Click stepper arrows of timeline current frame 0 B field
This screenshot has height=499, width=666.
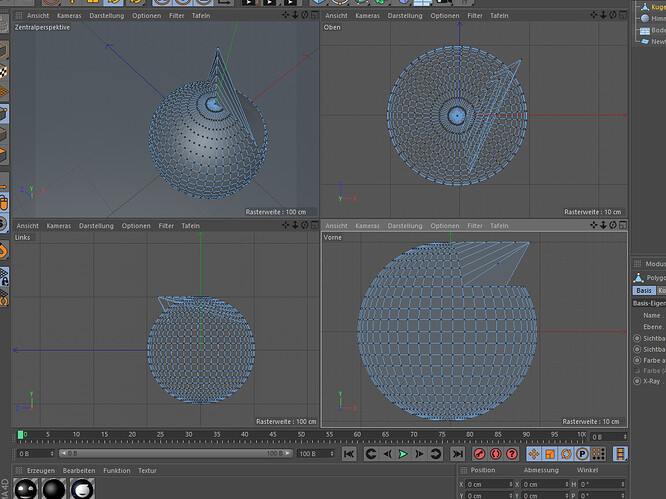[625, 437]
